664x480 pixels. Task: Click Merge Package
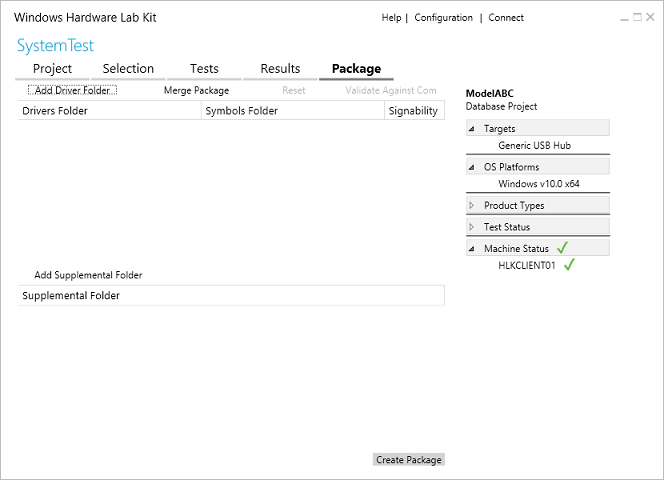pyautogui.click(x=196, y=90)
